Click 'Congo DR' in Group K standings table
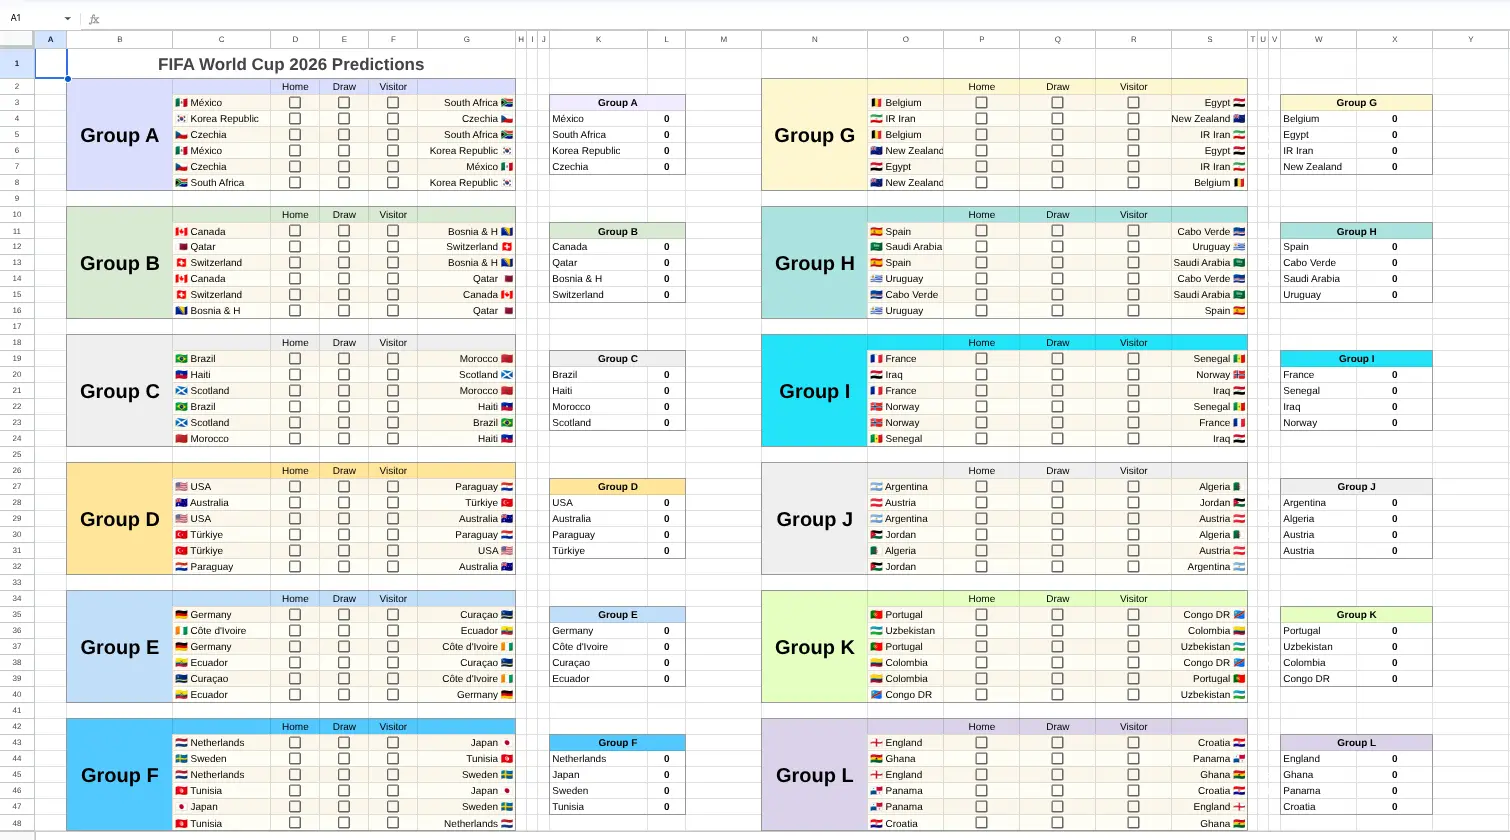 (1307, 679)
